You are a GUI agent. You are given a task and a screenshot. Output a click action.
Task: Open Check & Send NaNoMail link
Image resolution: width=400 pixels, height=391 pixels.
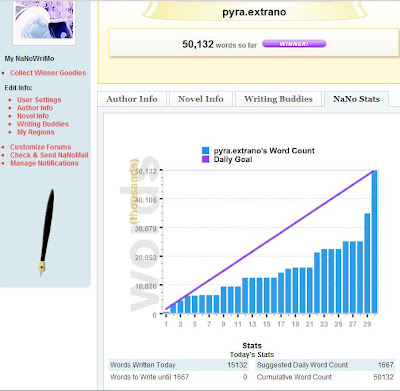[x=49, y=155]
